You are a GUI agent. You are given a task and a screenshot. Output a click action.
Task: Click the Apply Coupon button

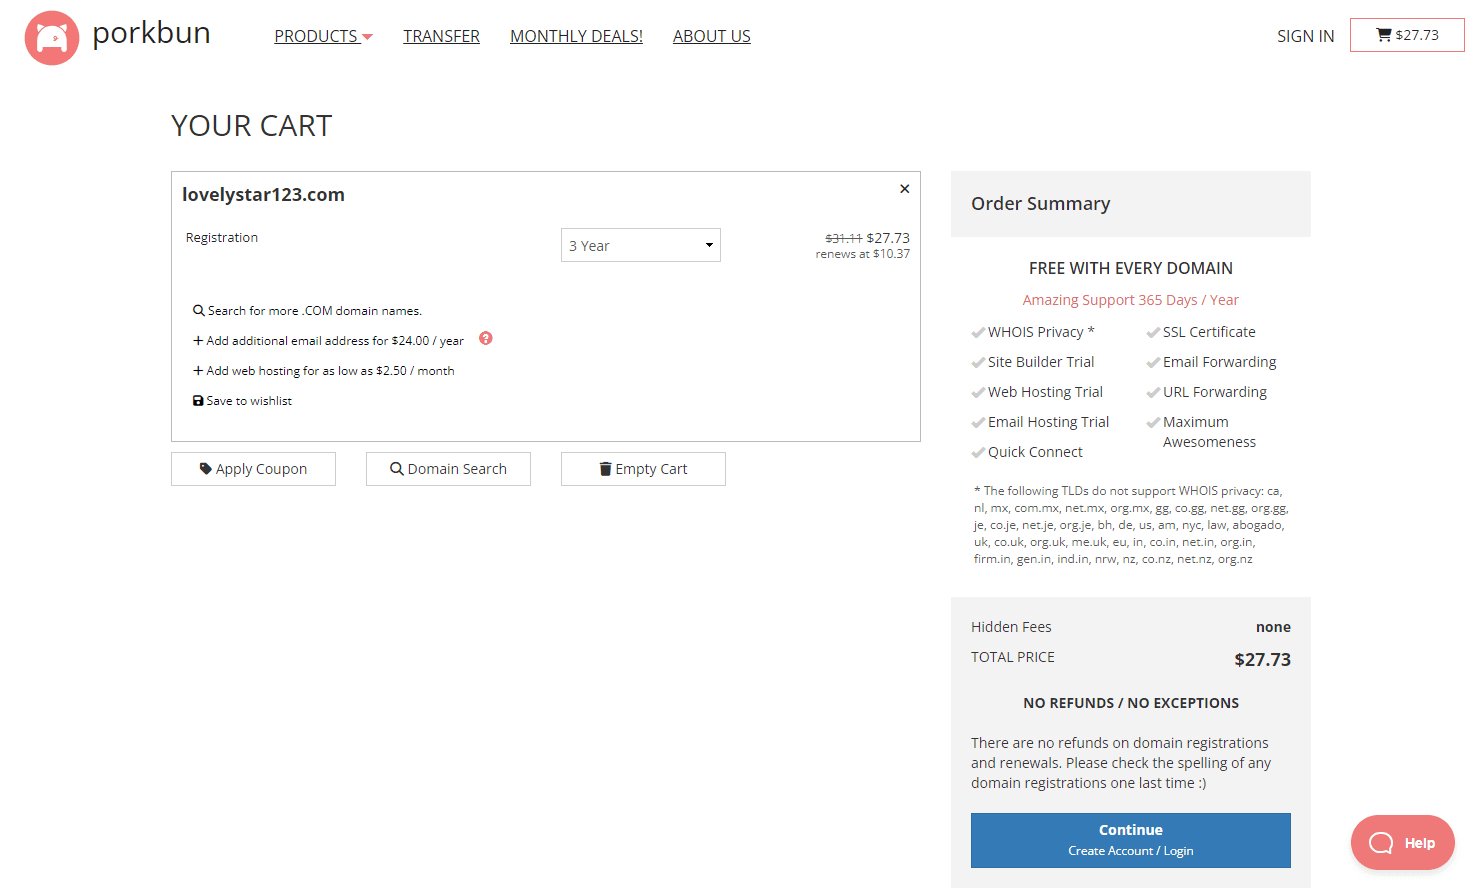pos(253,469)
